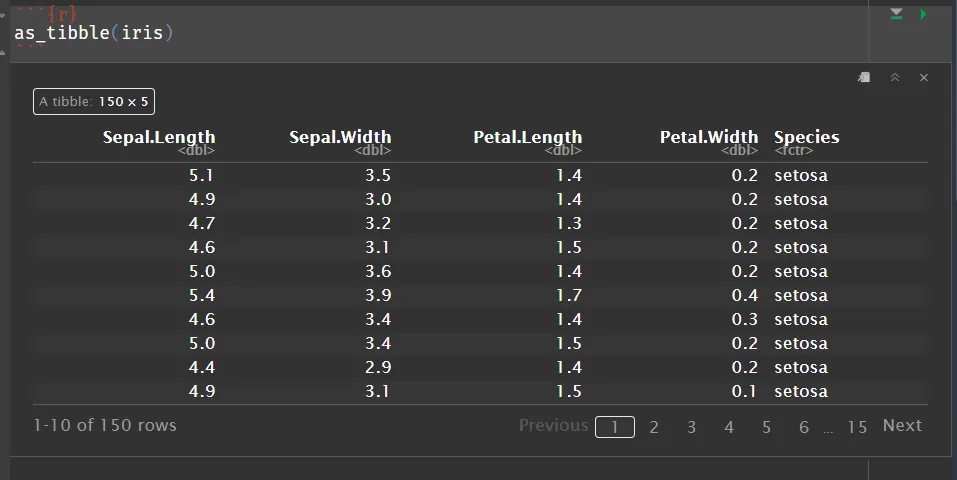This screenshot has height=480, width=957.
Task: Jump to last page 15
Action: tap(857, 427)
